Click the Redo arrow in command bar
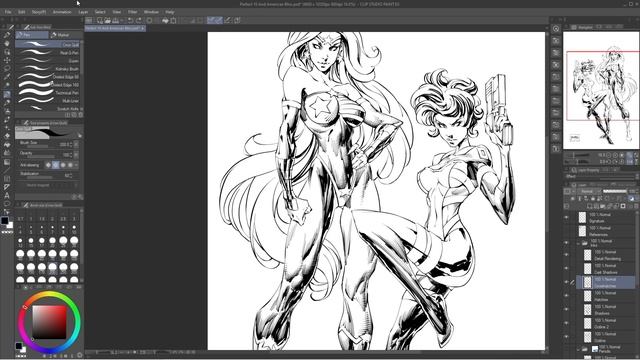 (x=138, y=20)
